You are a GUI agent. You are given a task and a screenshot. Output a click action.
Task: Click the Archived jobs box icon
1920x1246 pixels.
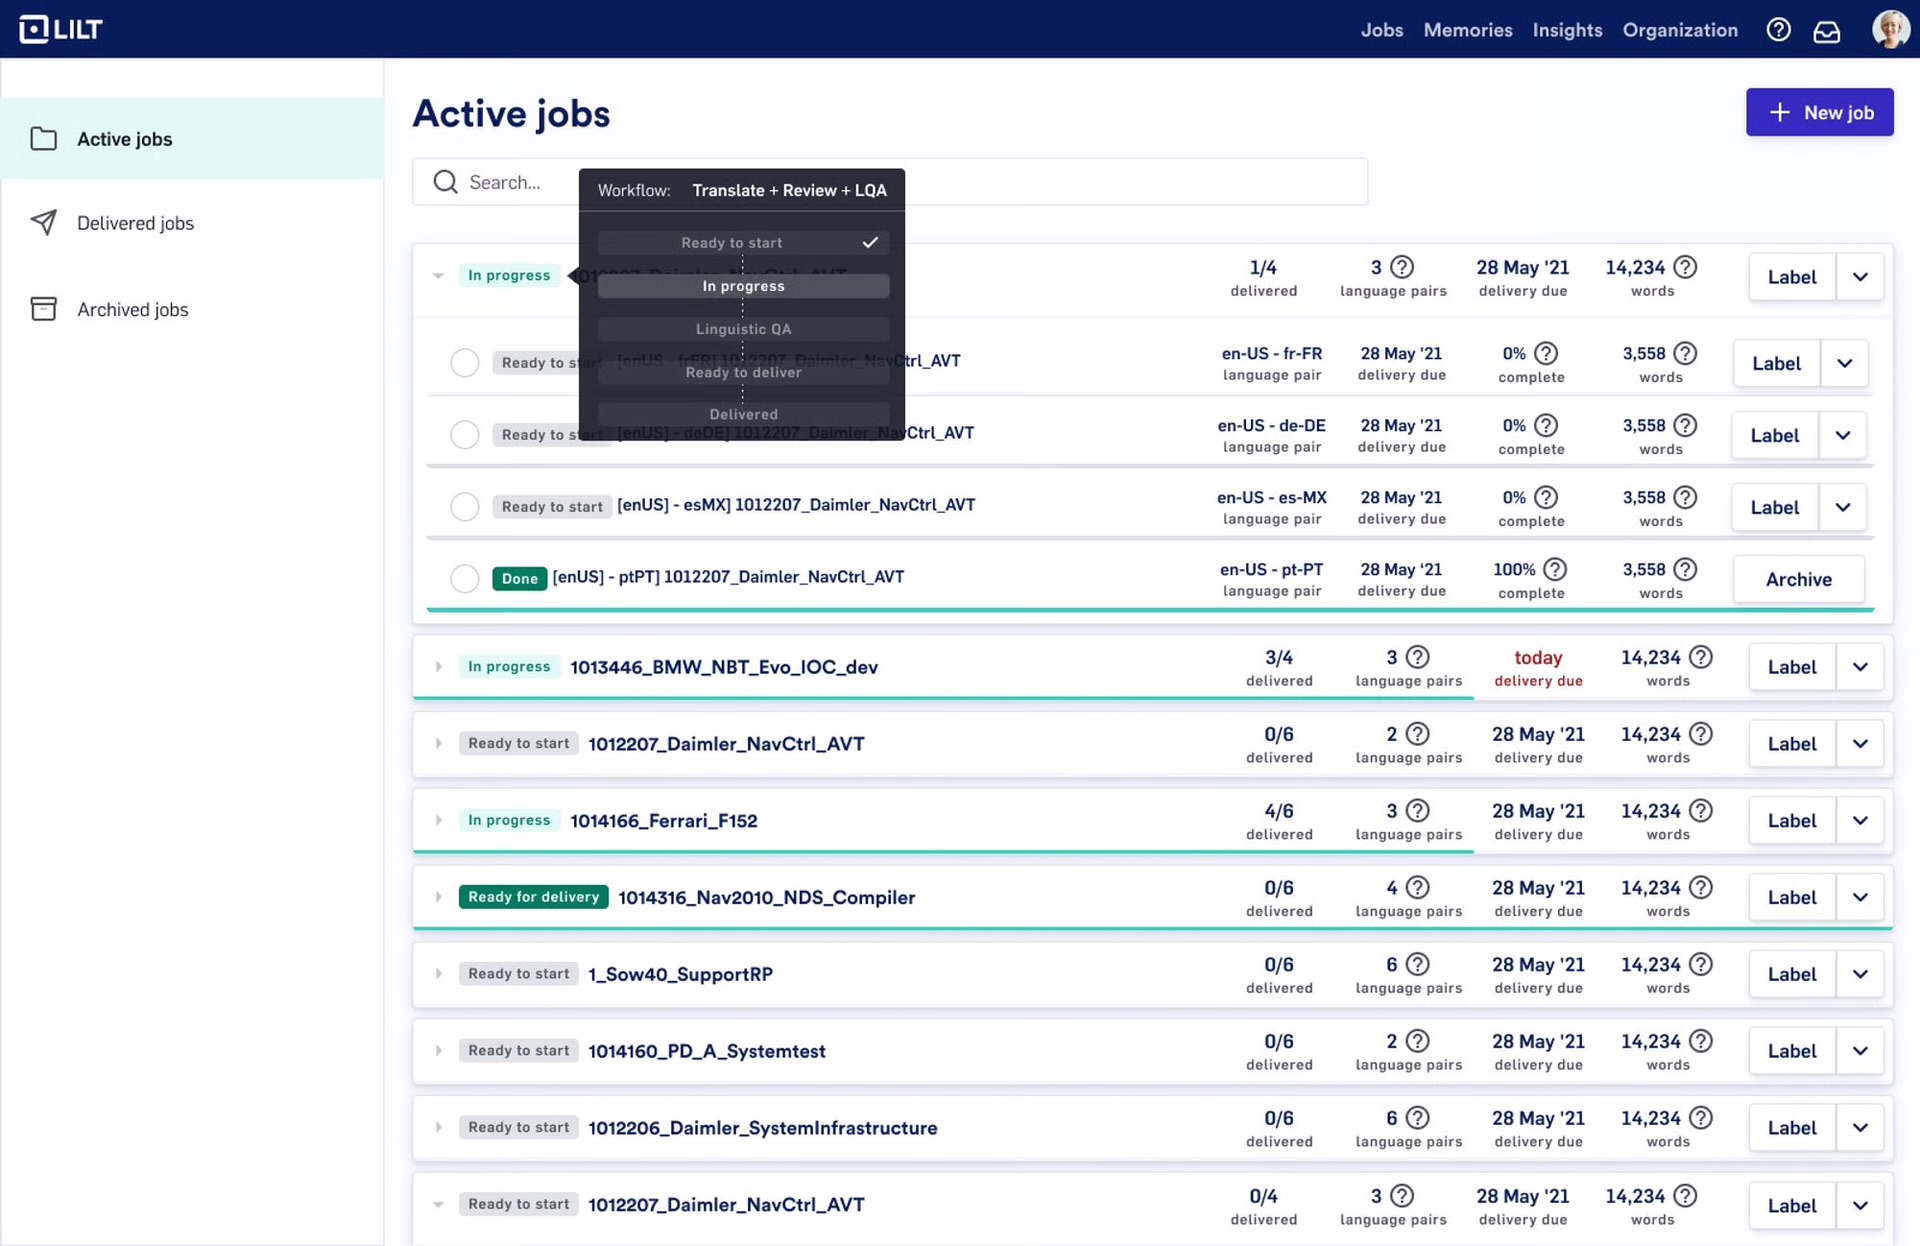pyautogui.click(x=43, y=309)
